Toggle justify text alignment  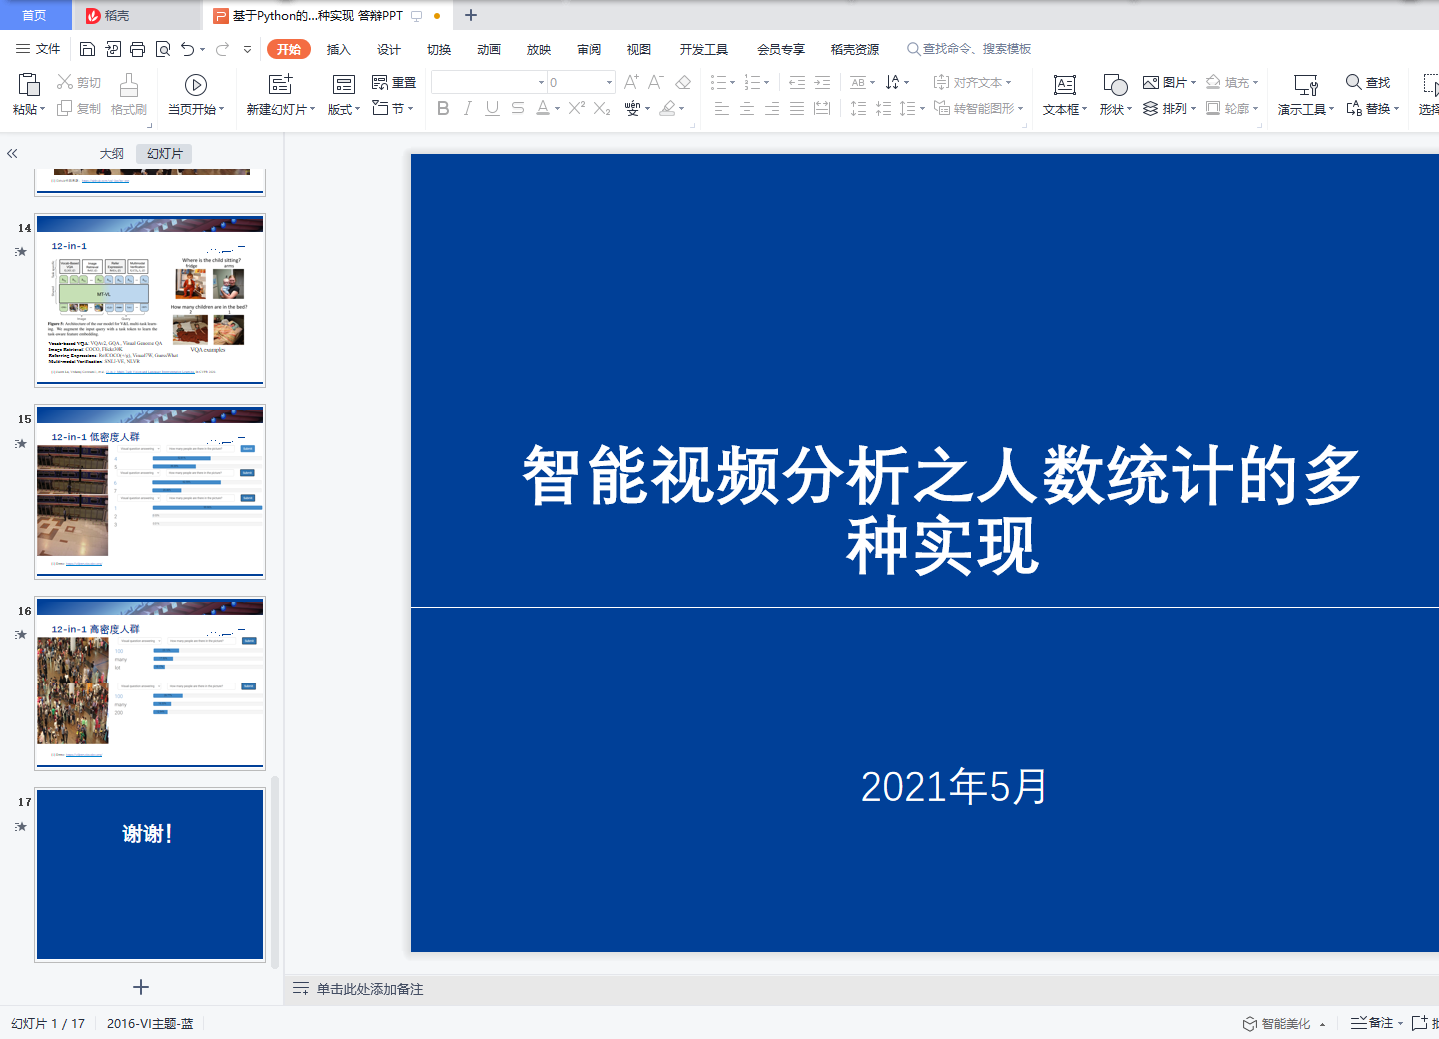point(797,108)
